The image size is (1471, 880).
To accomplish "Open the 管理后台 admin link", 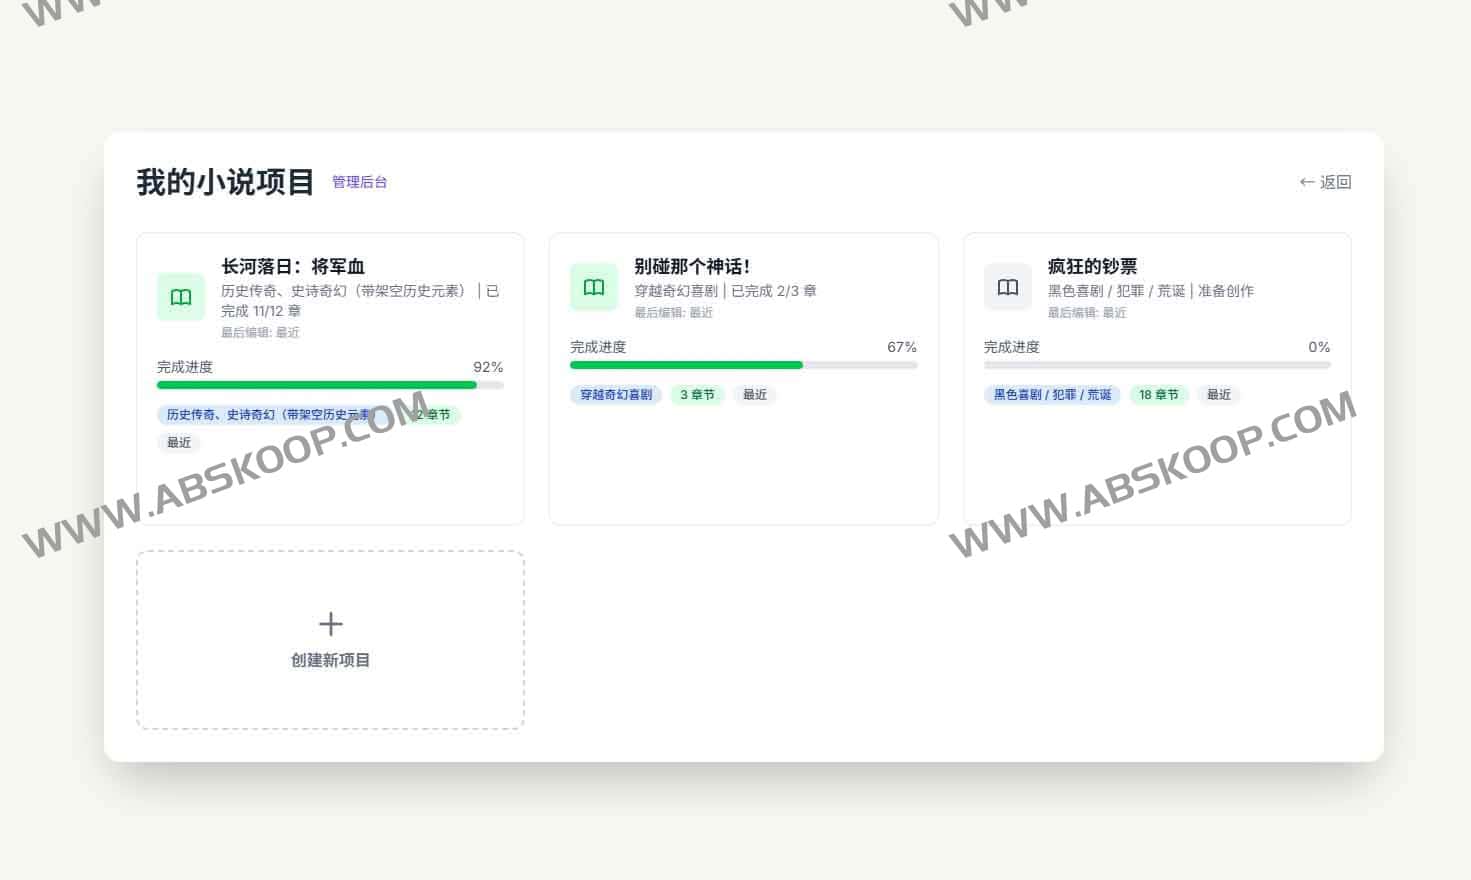I will click(359, 182).
